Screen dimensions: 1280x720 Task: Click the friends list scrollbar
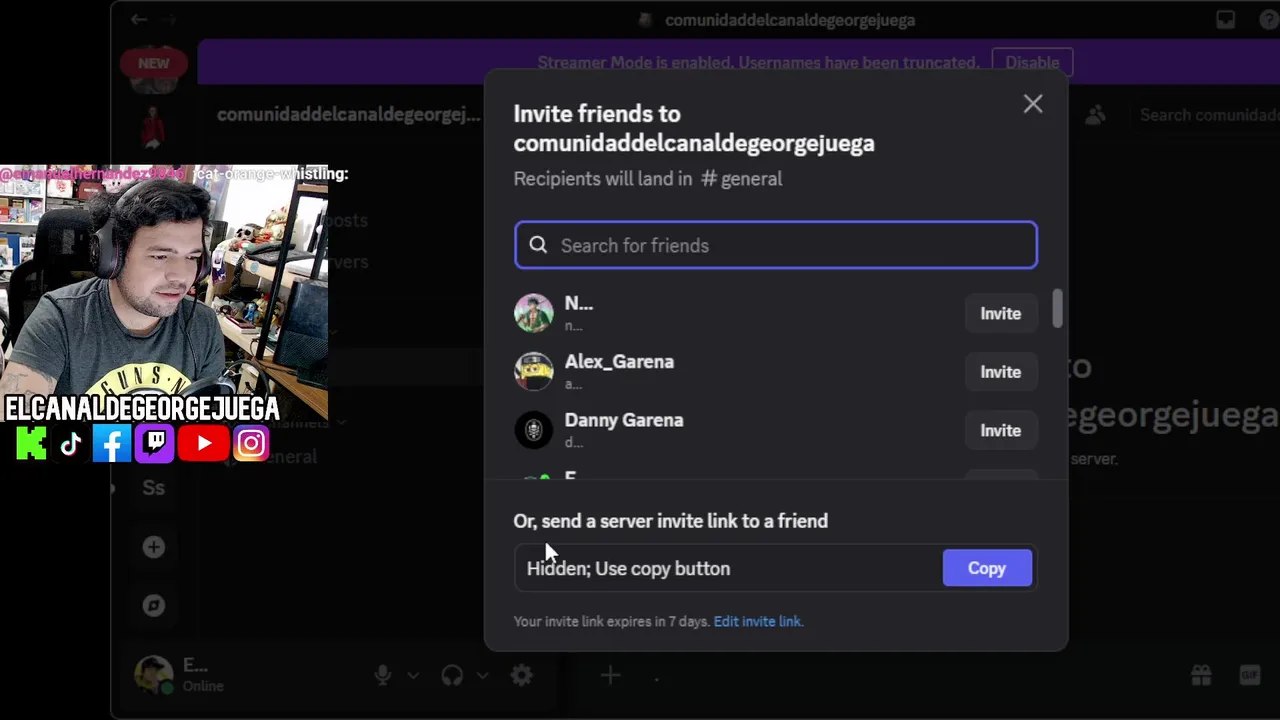pos(1057,309)
